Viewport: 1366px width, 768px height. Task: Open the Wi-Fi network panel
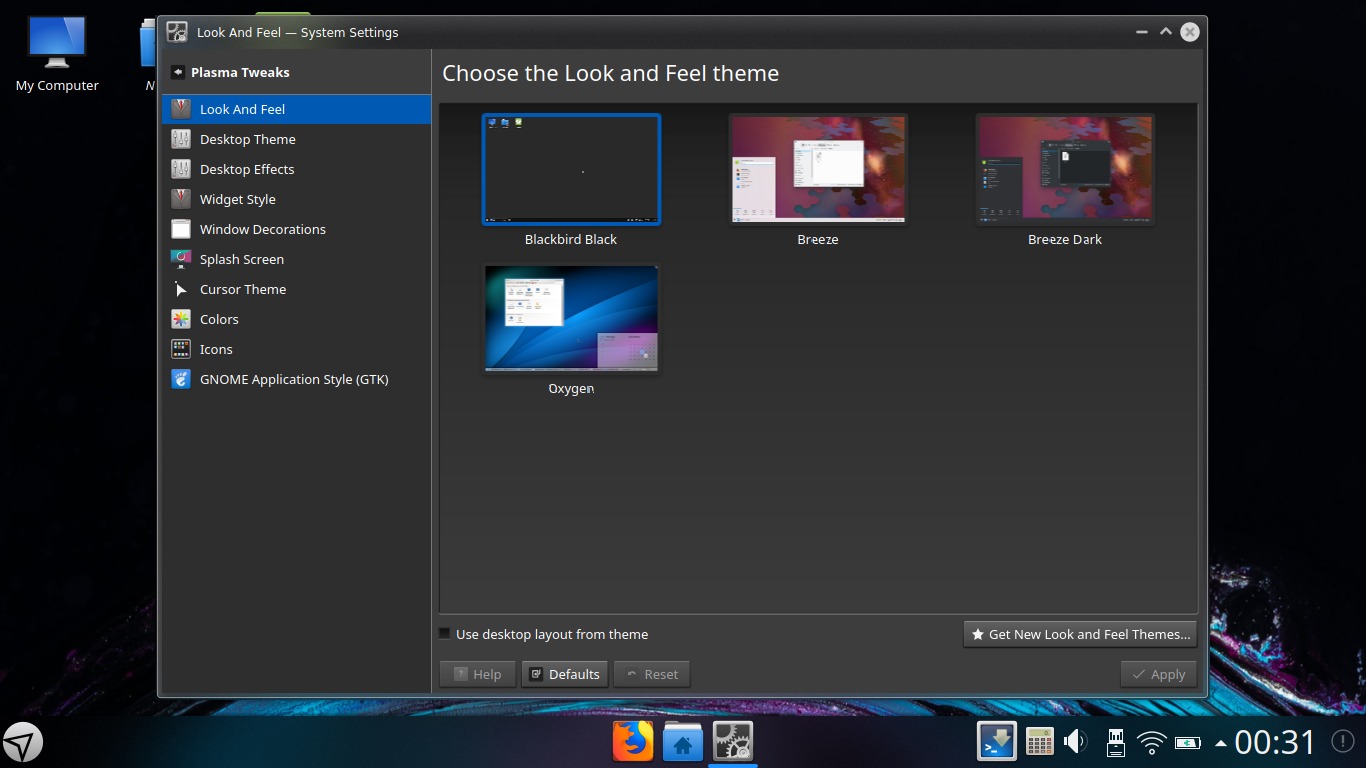tap(1152, 743)
